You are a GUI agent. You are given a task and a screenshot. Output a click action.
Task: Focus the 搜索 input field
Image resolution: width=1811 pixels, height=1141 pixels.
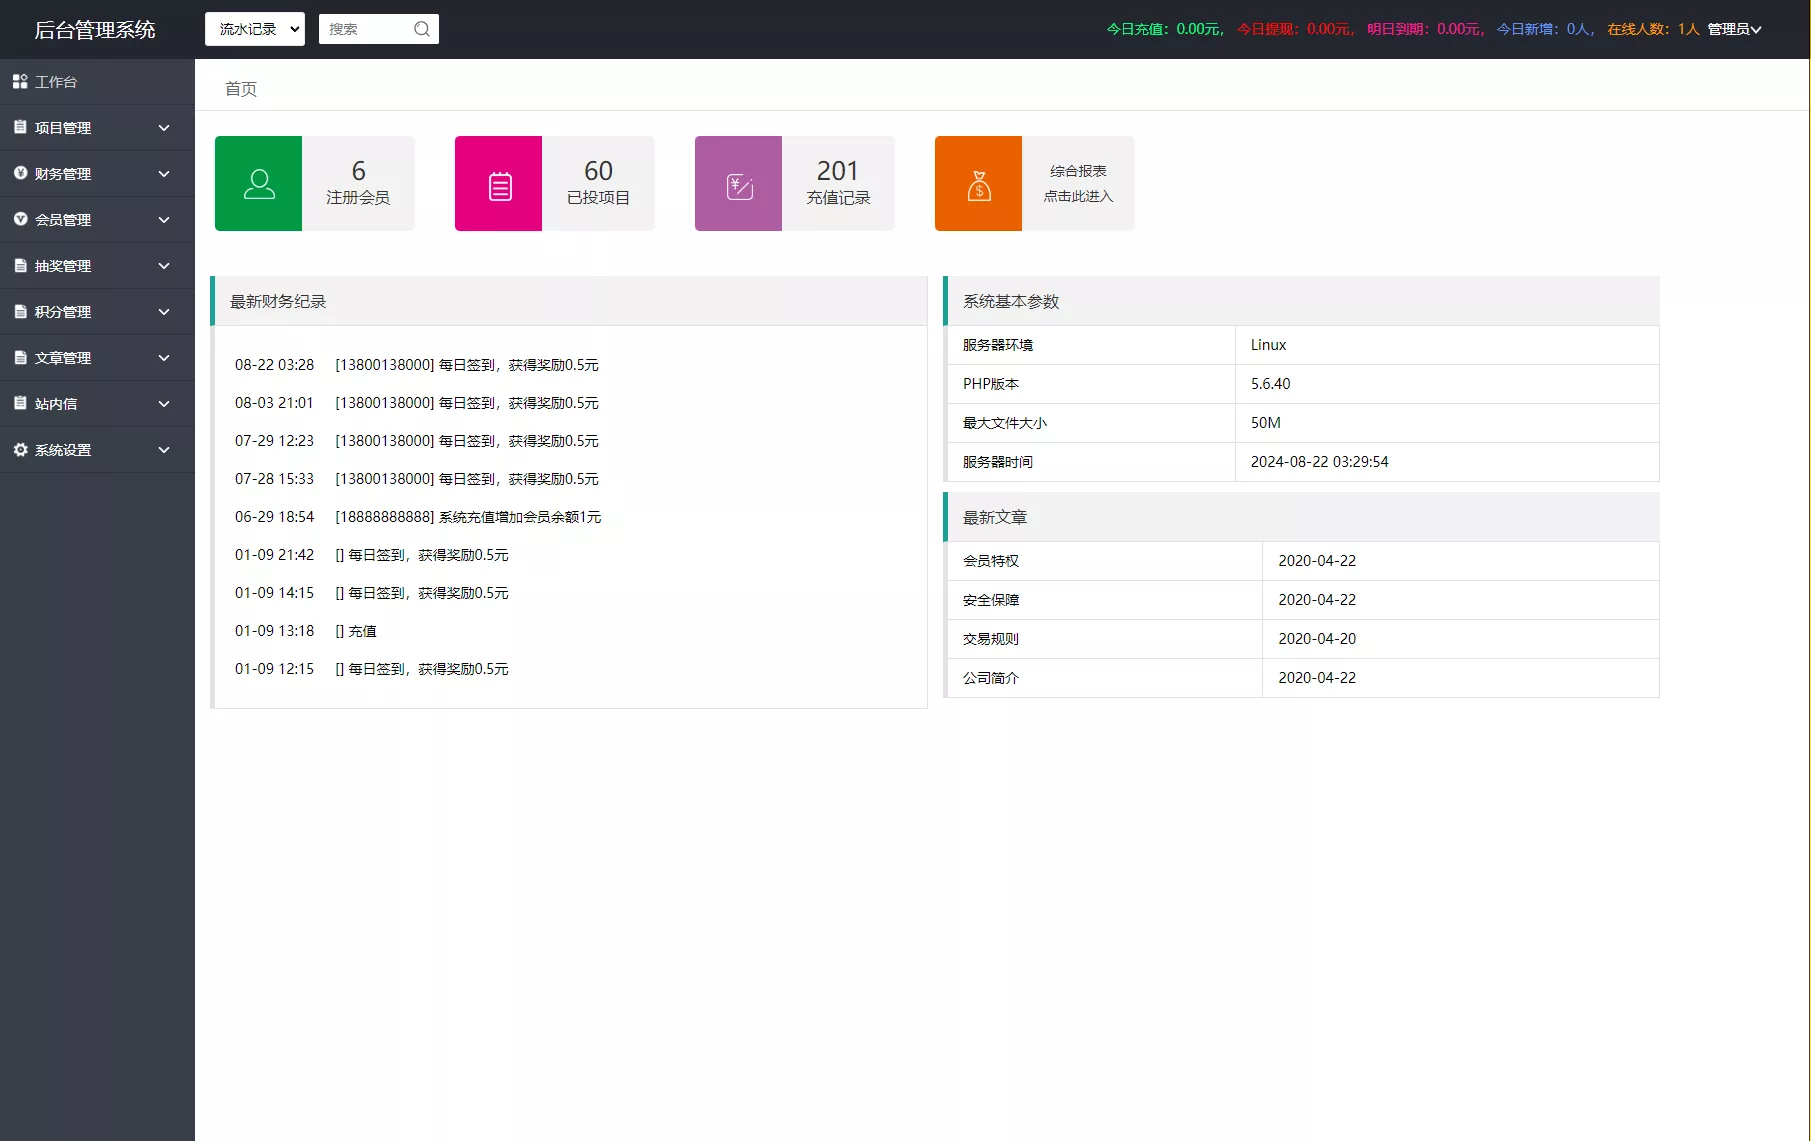point(366,29)
